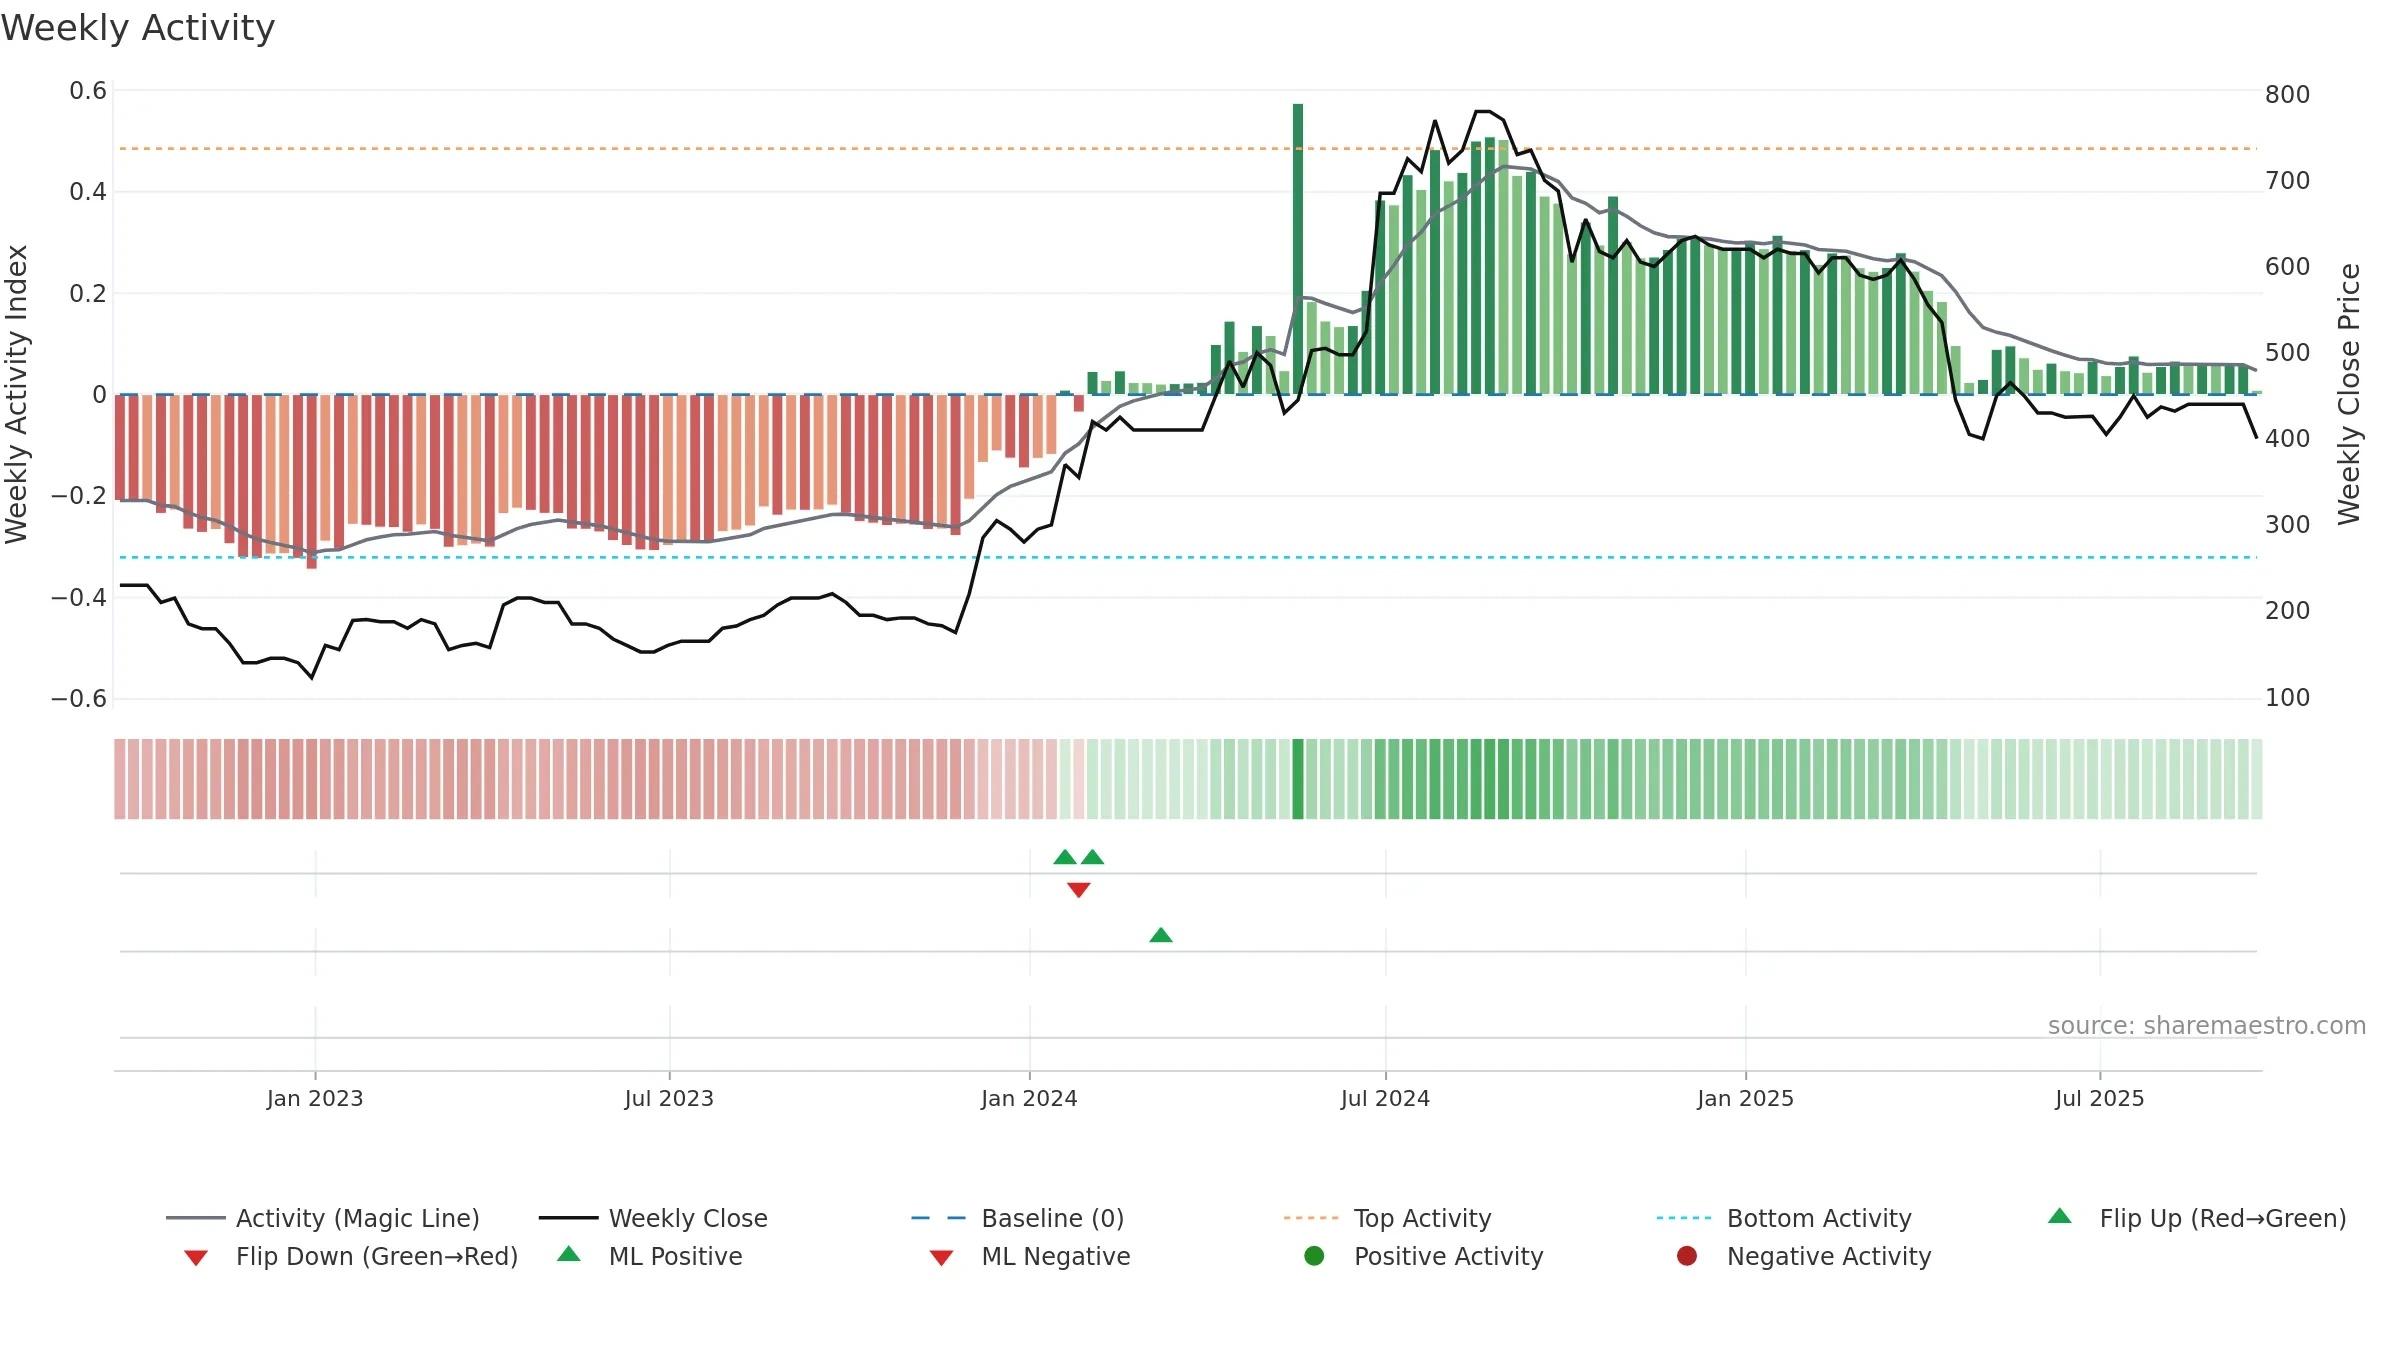Click the red ML Negative legend triangle icon
Image resolution: width=2400 pixels, height=1350 pixels.
(x=941, y=1257)
